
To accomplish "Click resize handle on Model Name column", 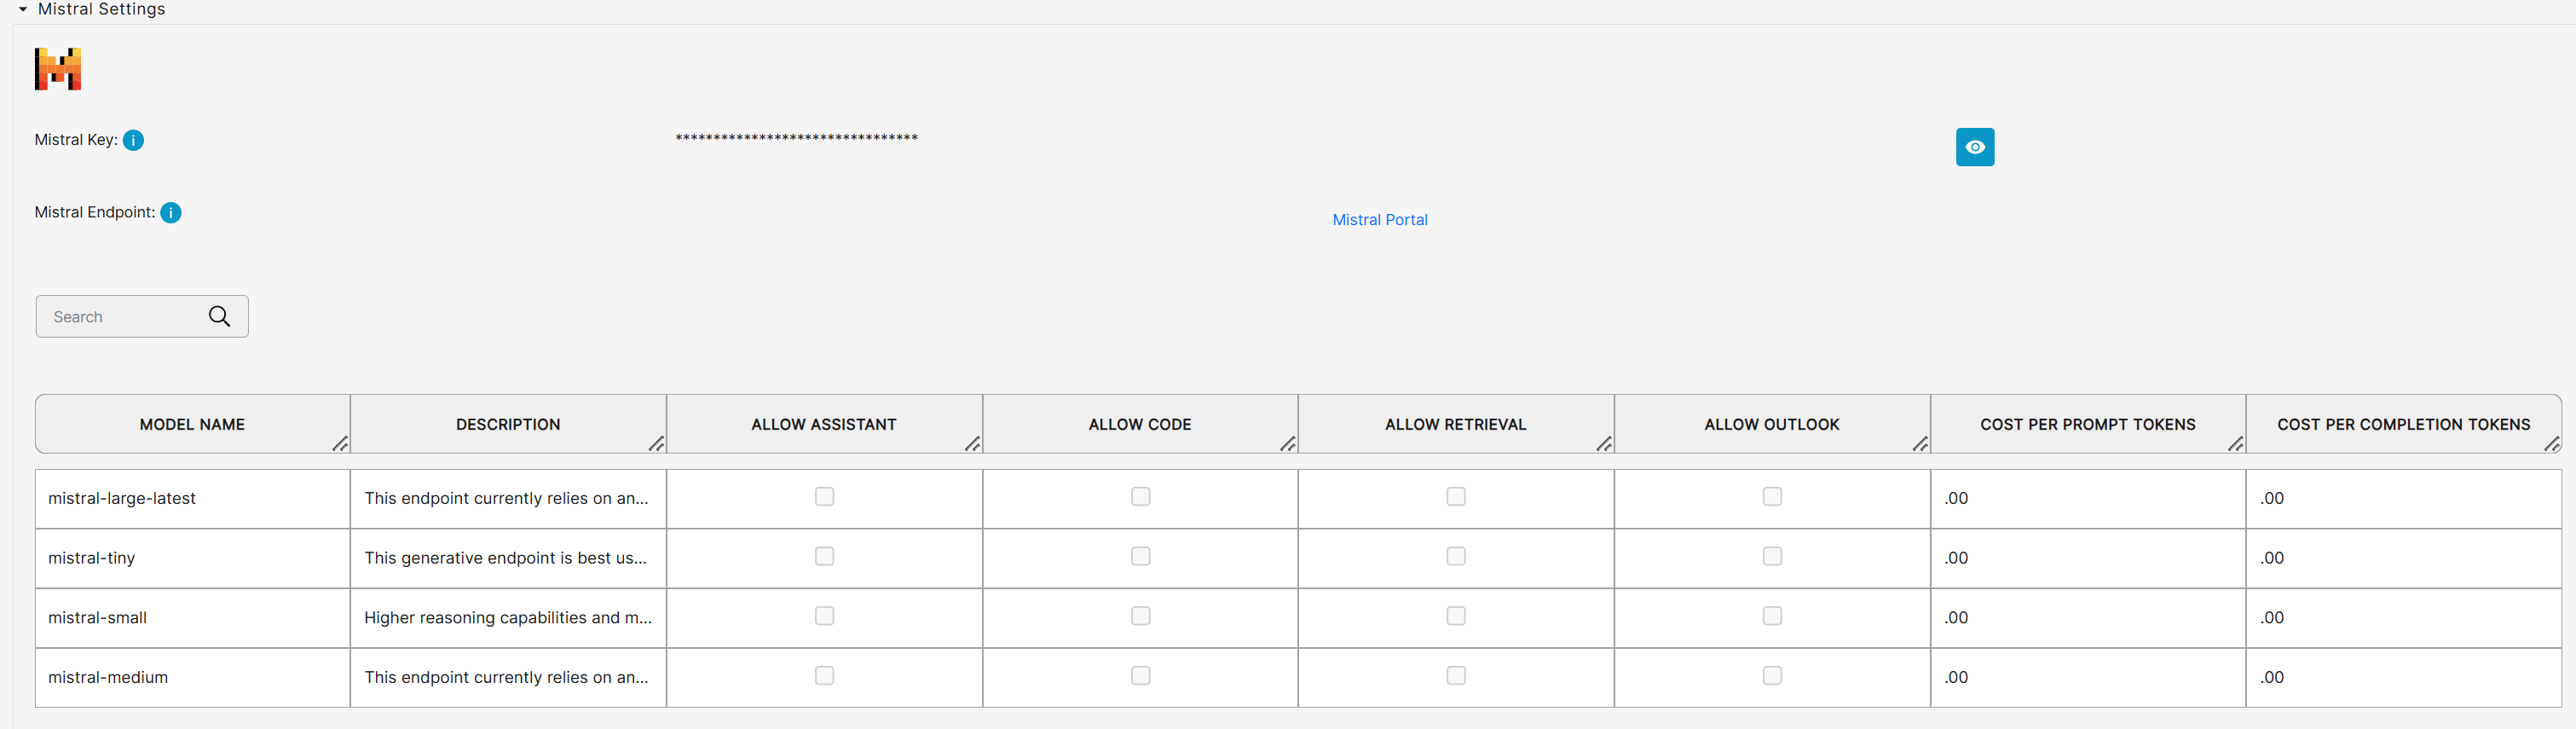I will (340, 443).
